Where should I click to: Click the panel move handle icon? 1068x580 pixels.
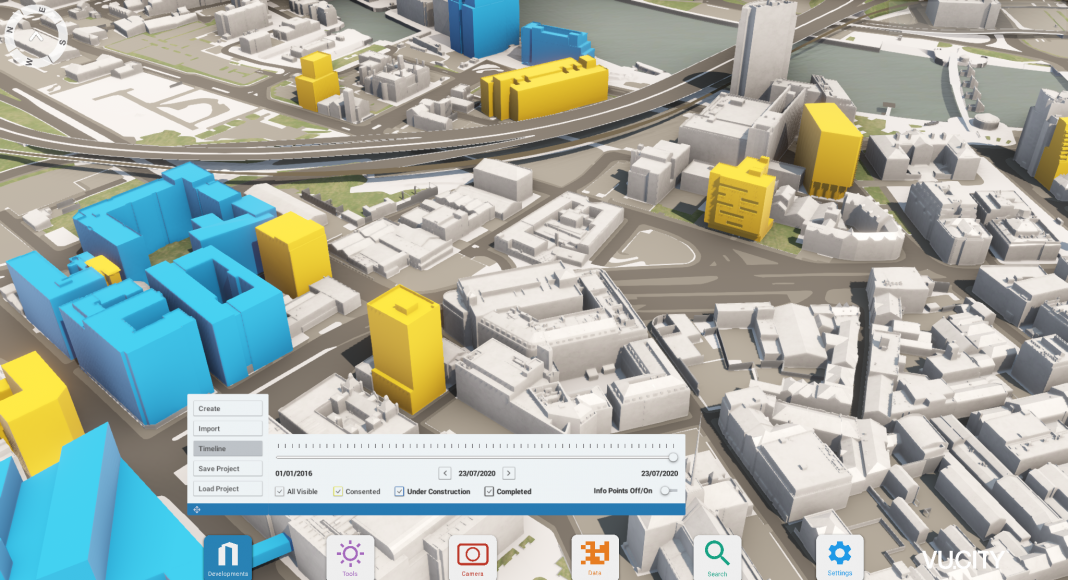pos(196,509)
